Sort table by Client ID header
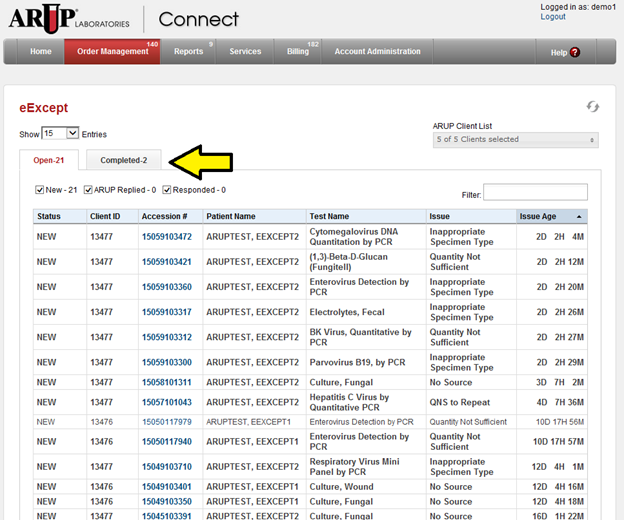Screen dimensions: 624x520 click(112, 216)
